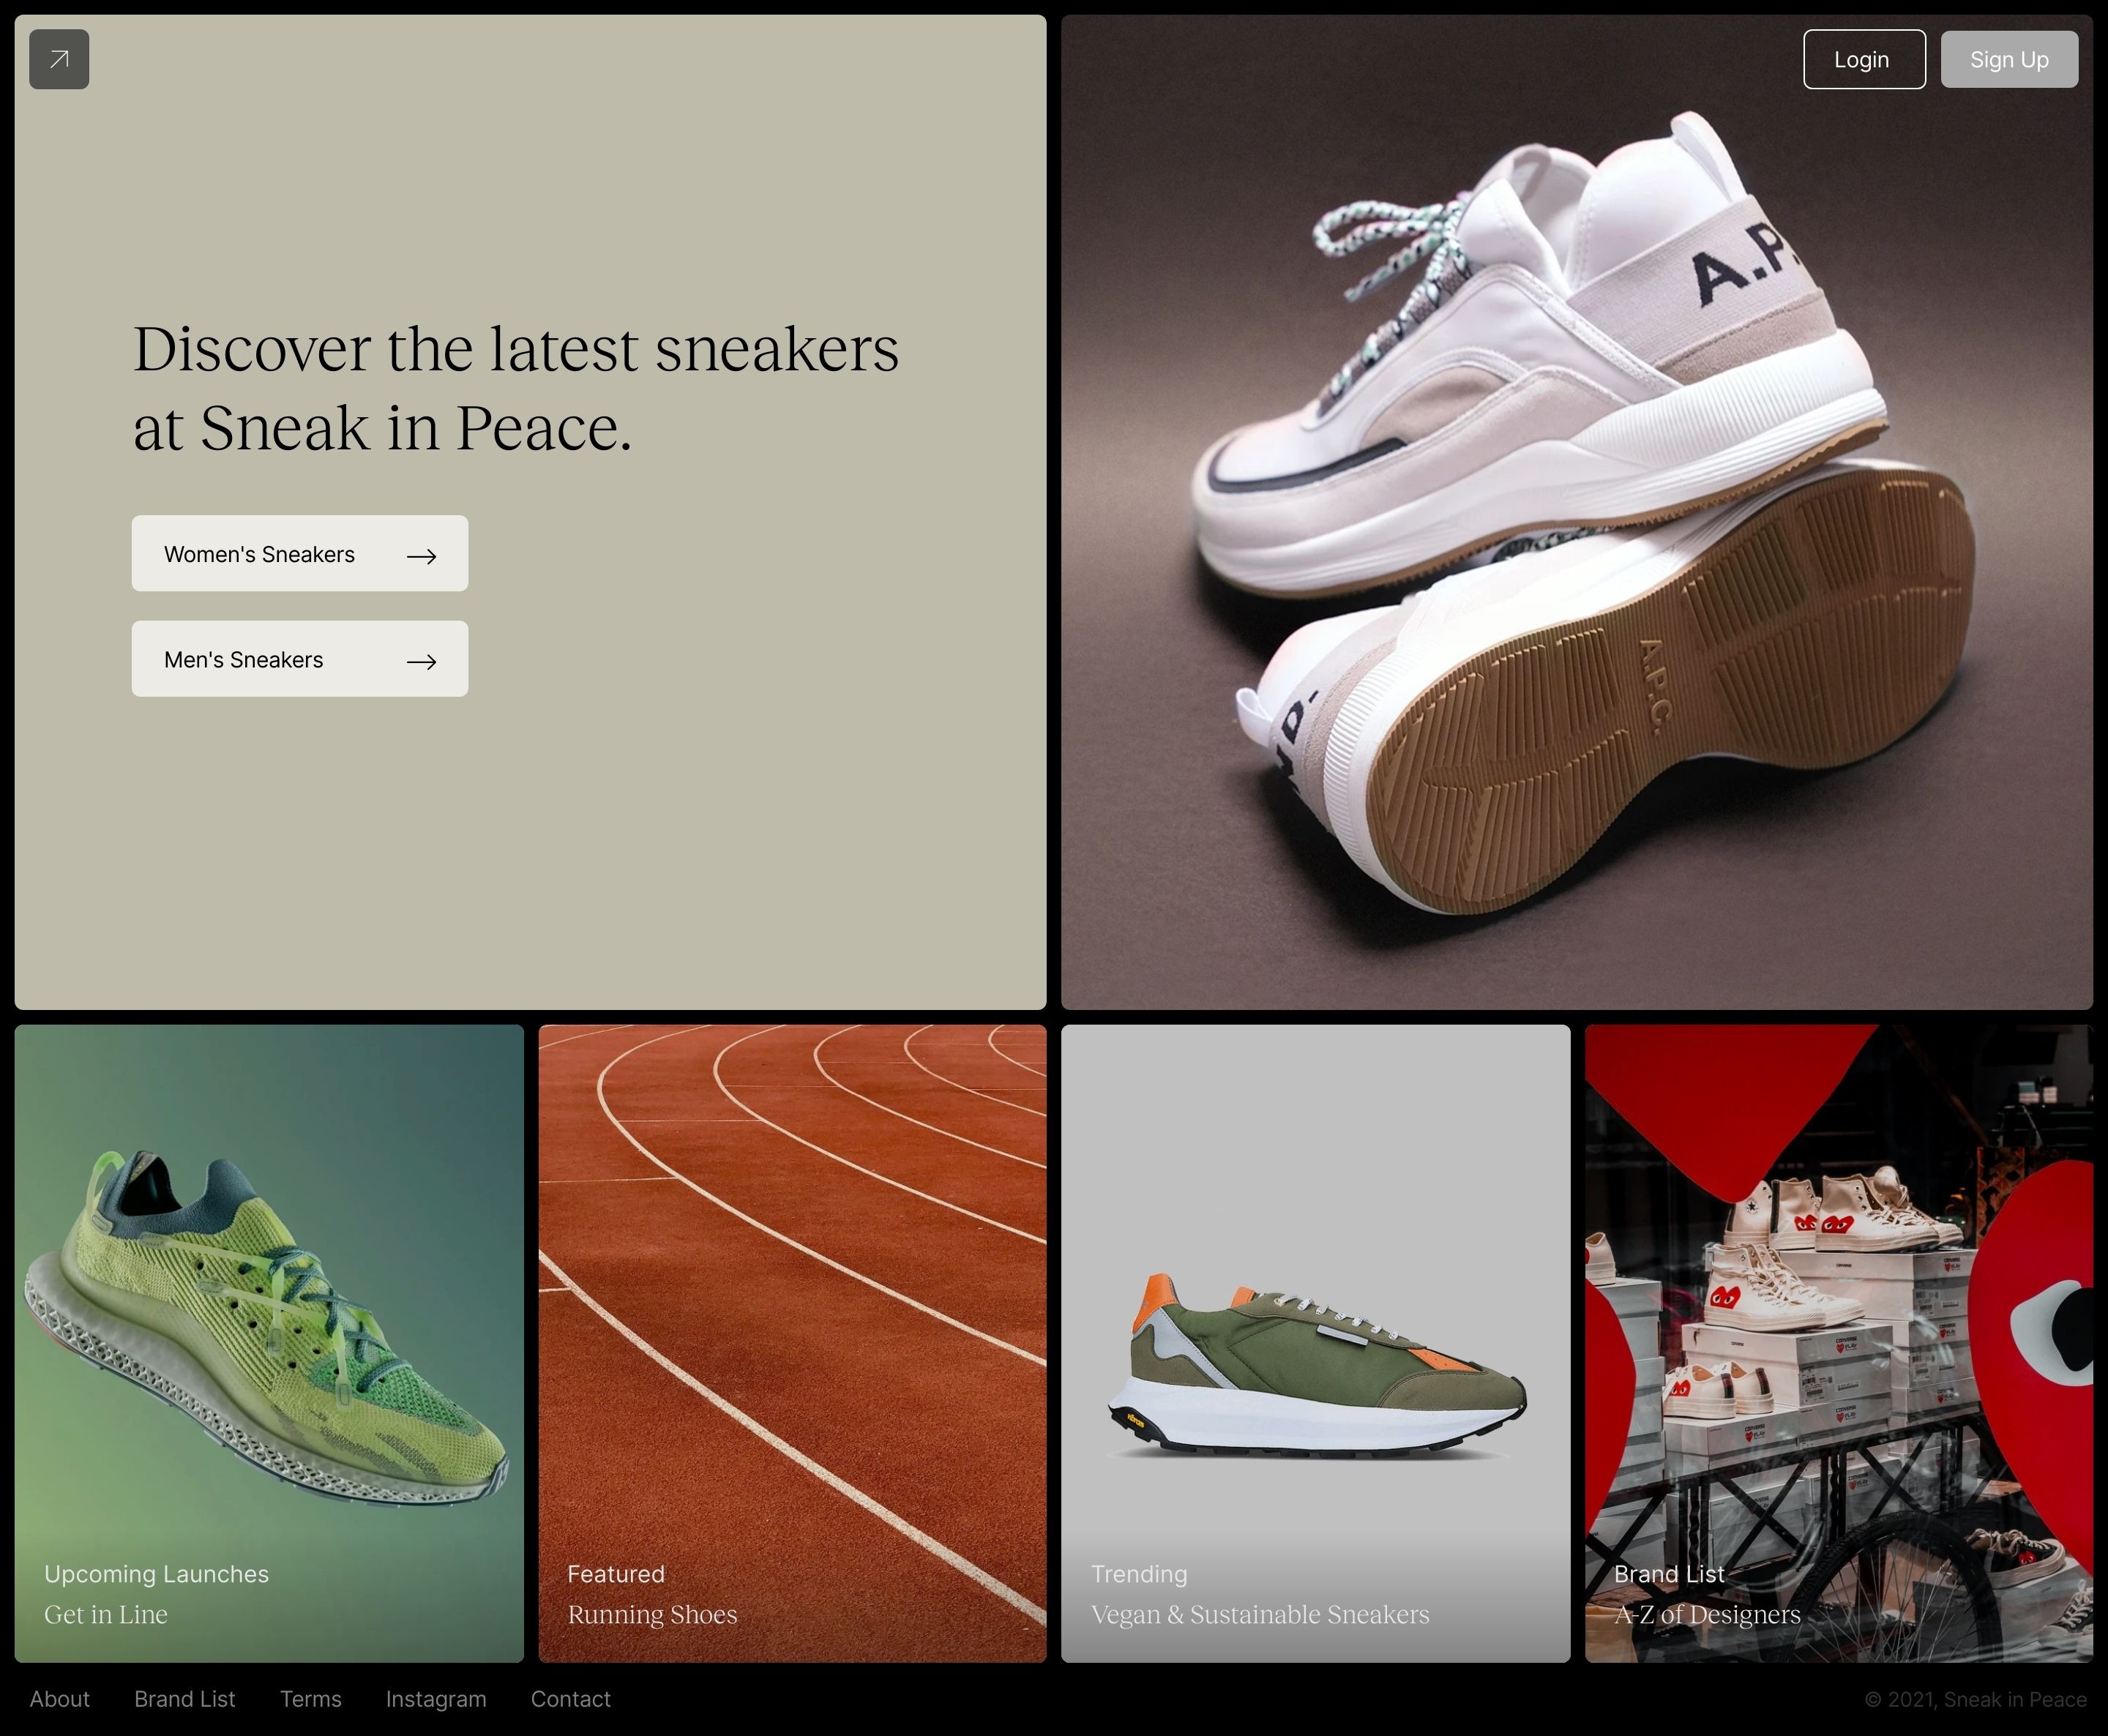Open the Men's Sneakers label
Image resolution: width=2108 pixels, height=1736 pixels.
tap(243, 660)
